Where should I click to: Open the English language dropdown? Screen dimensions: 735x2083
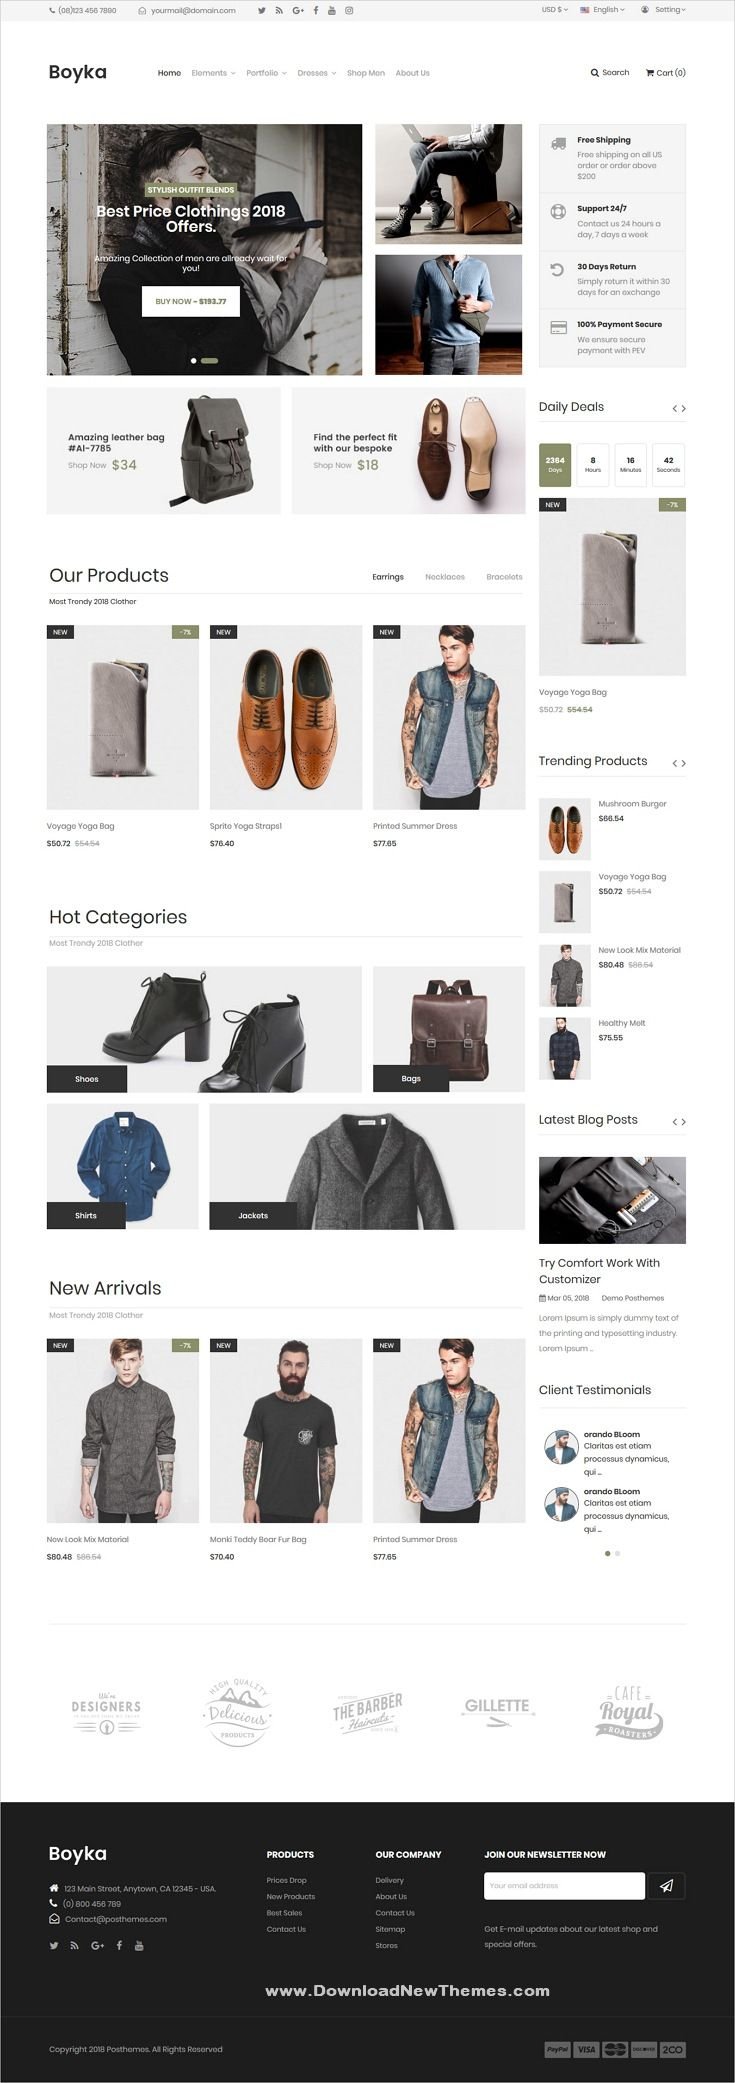[x=603, y=10]
